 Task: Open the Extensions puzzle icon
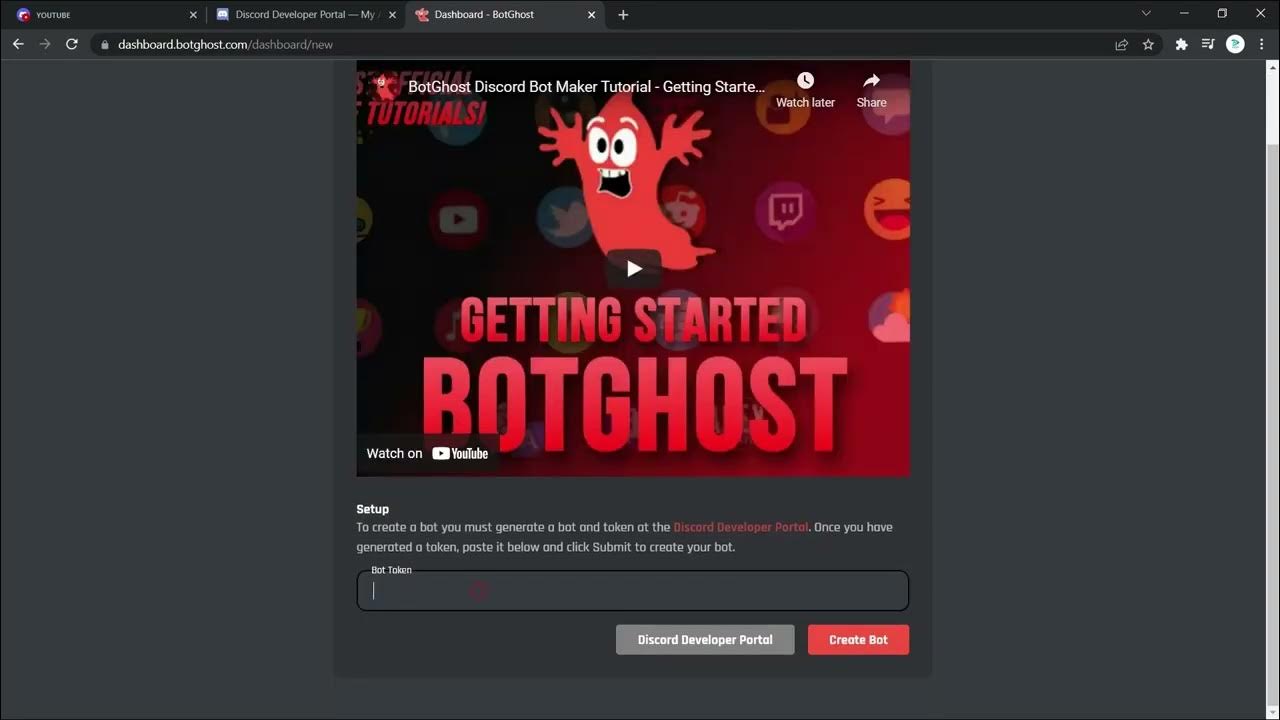1181,44
